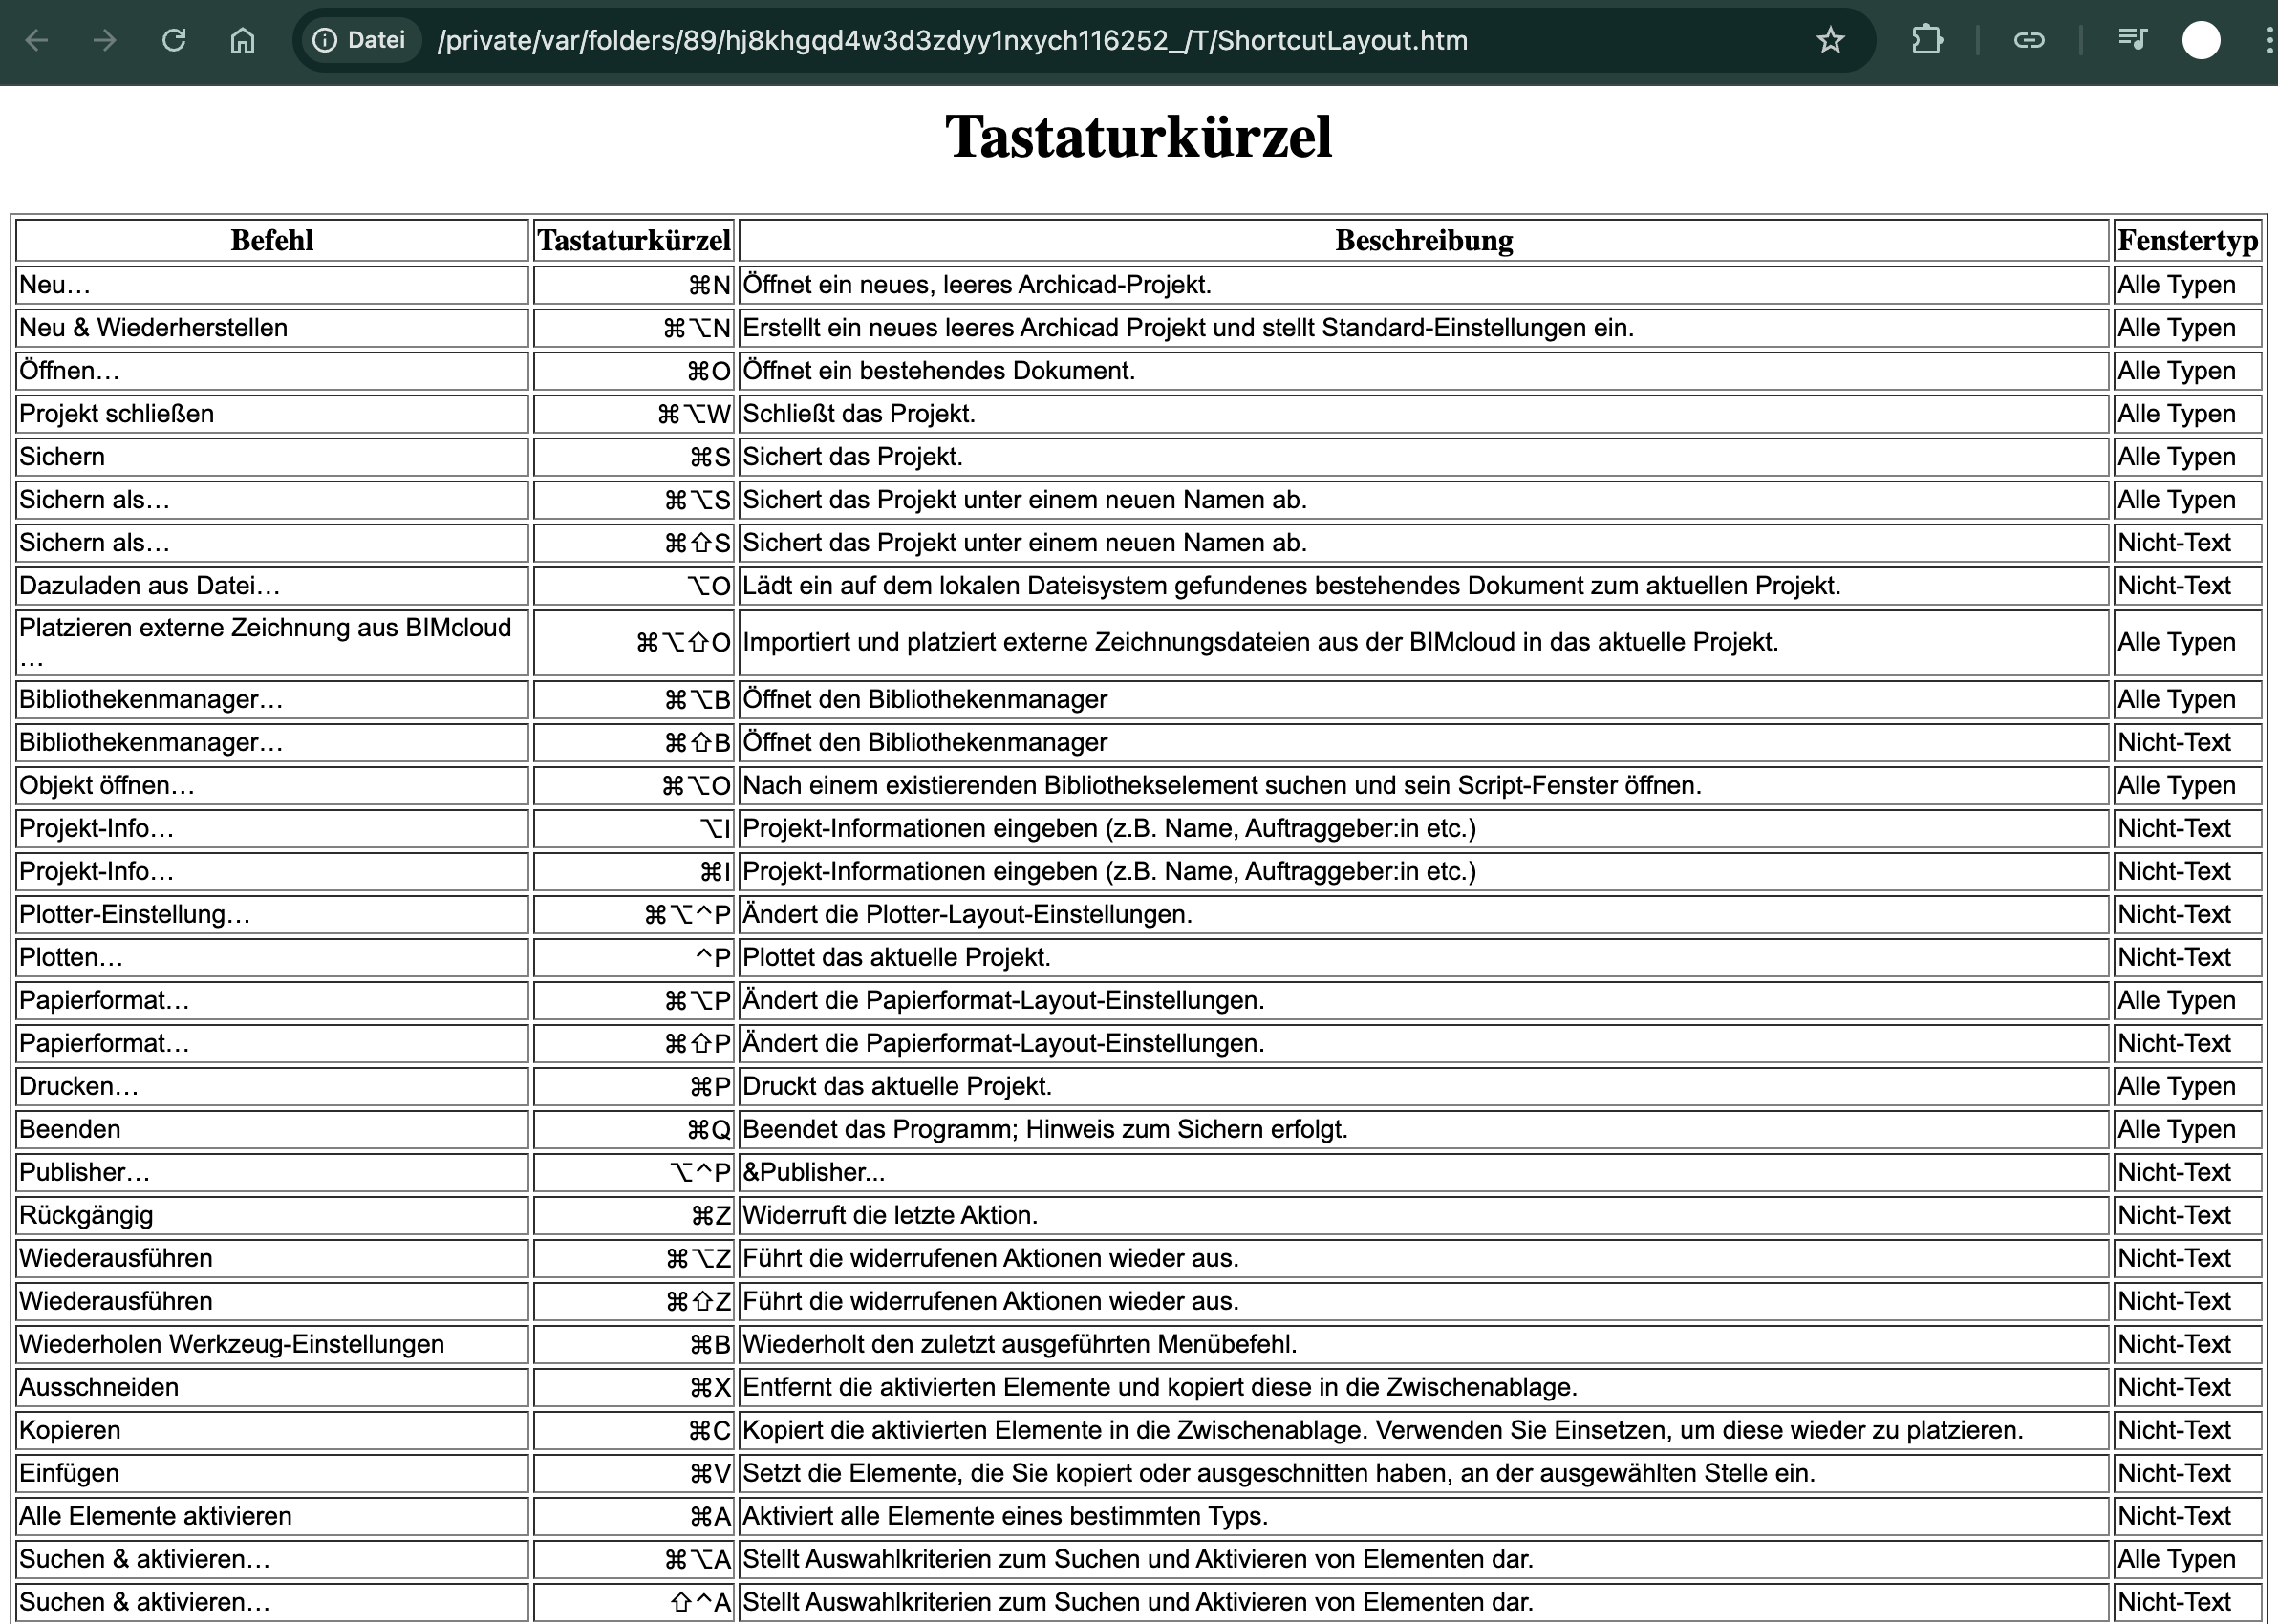2278x1624 pixels.
Task: Click 'Wiederholt den zuletzt ausgeführten Menübefehl.' text
Action: 1020,1345
